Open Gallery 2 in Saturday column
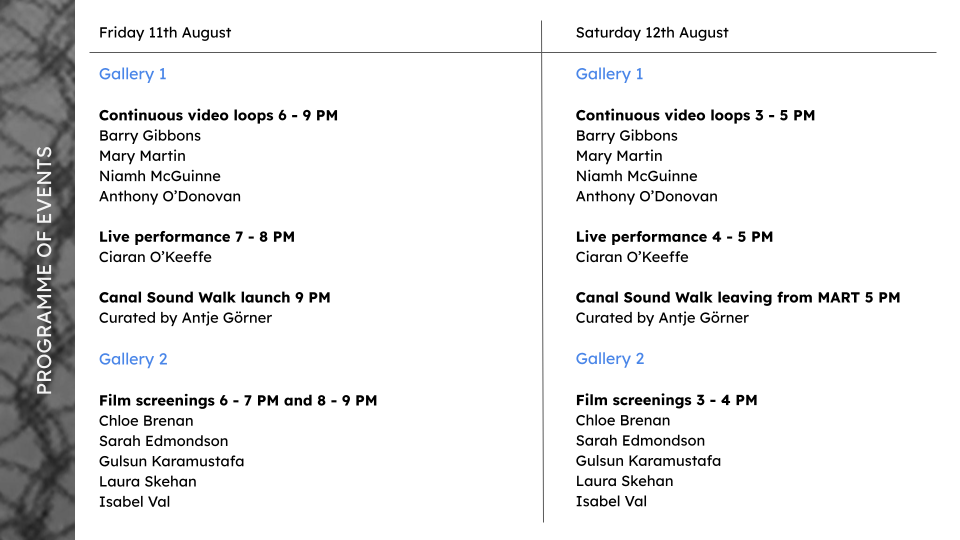 pyautogui.click(x=610, y=359)
